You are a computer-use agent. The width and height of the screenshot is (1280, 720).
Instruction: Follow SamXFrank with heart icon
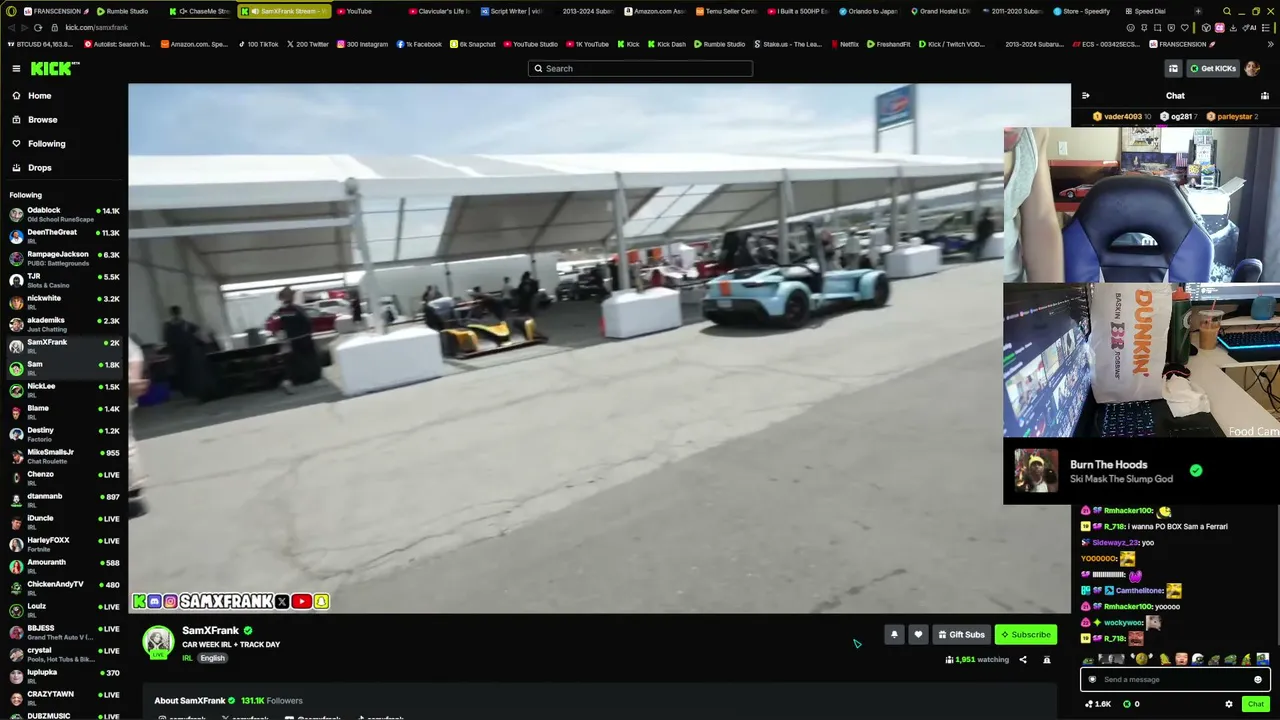point(918,634)
